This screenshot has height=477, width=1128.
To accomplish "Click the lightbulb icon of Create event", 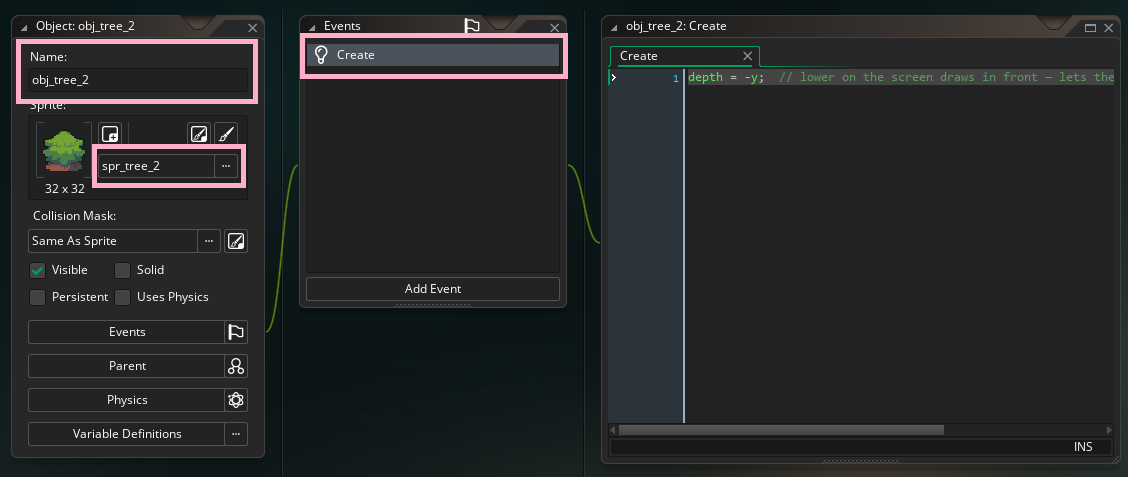I will click(x=322, y=55).
